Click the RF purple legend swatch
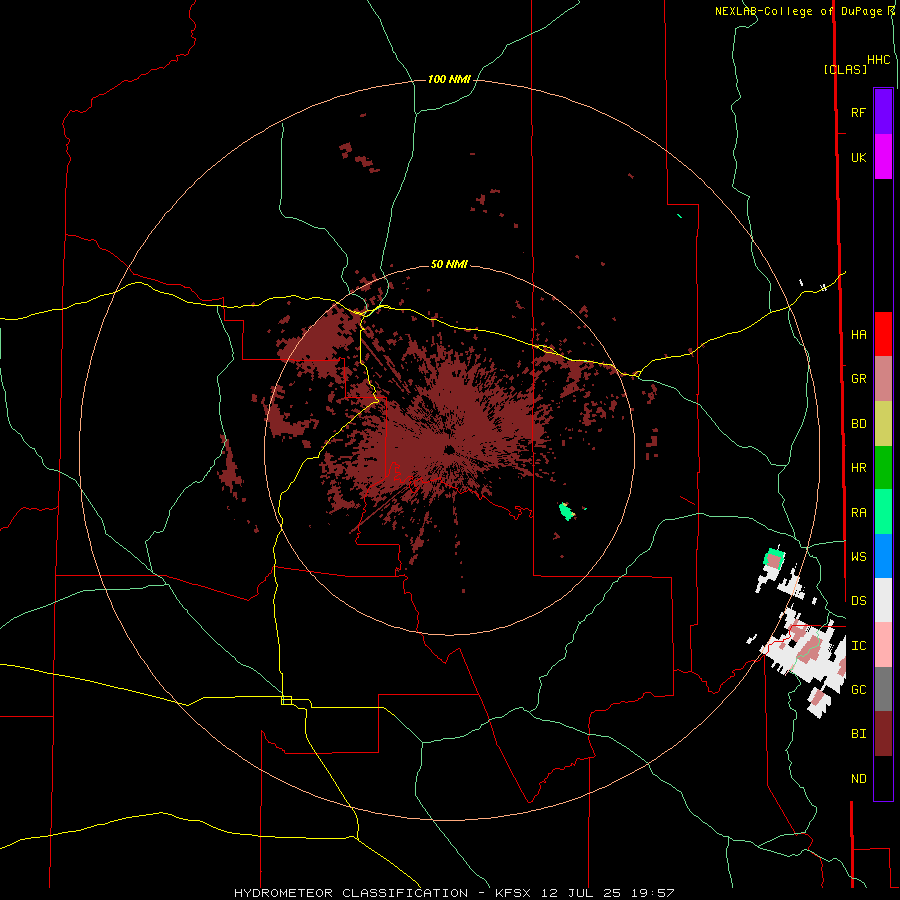The height and width of the screenshot is (900, 900). (x=883, y=112)
